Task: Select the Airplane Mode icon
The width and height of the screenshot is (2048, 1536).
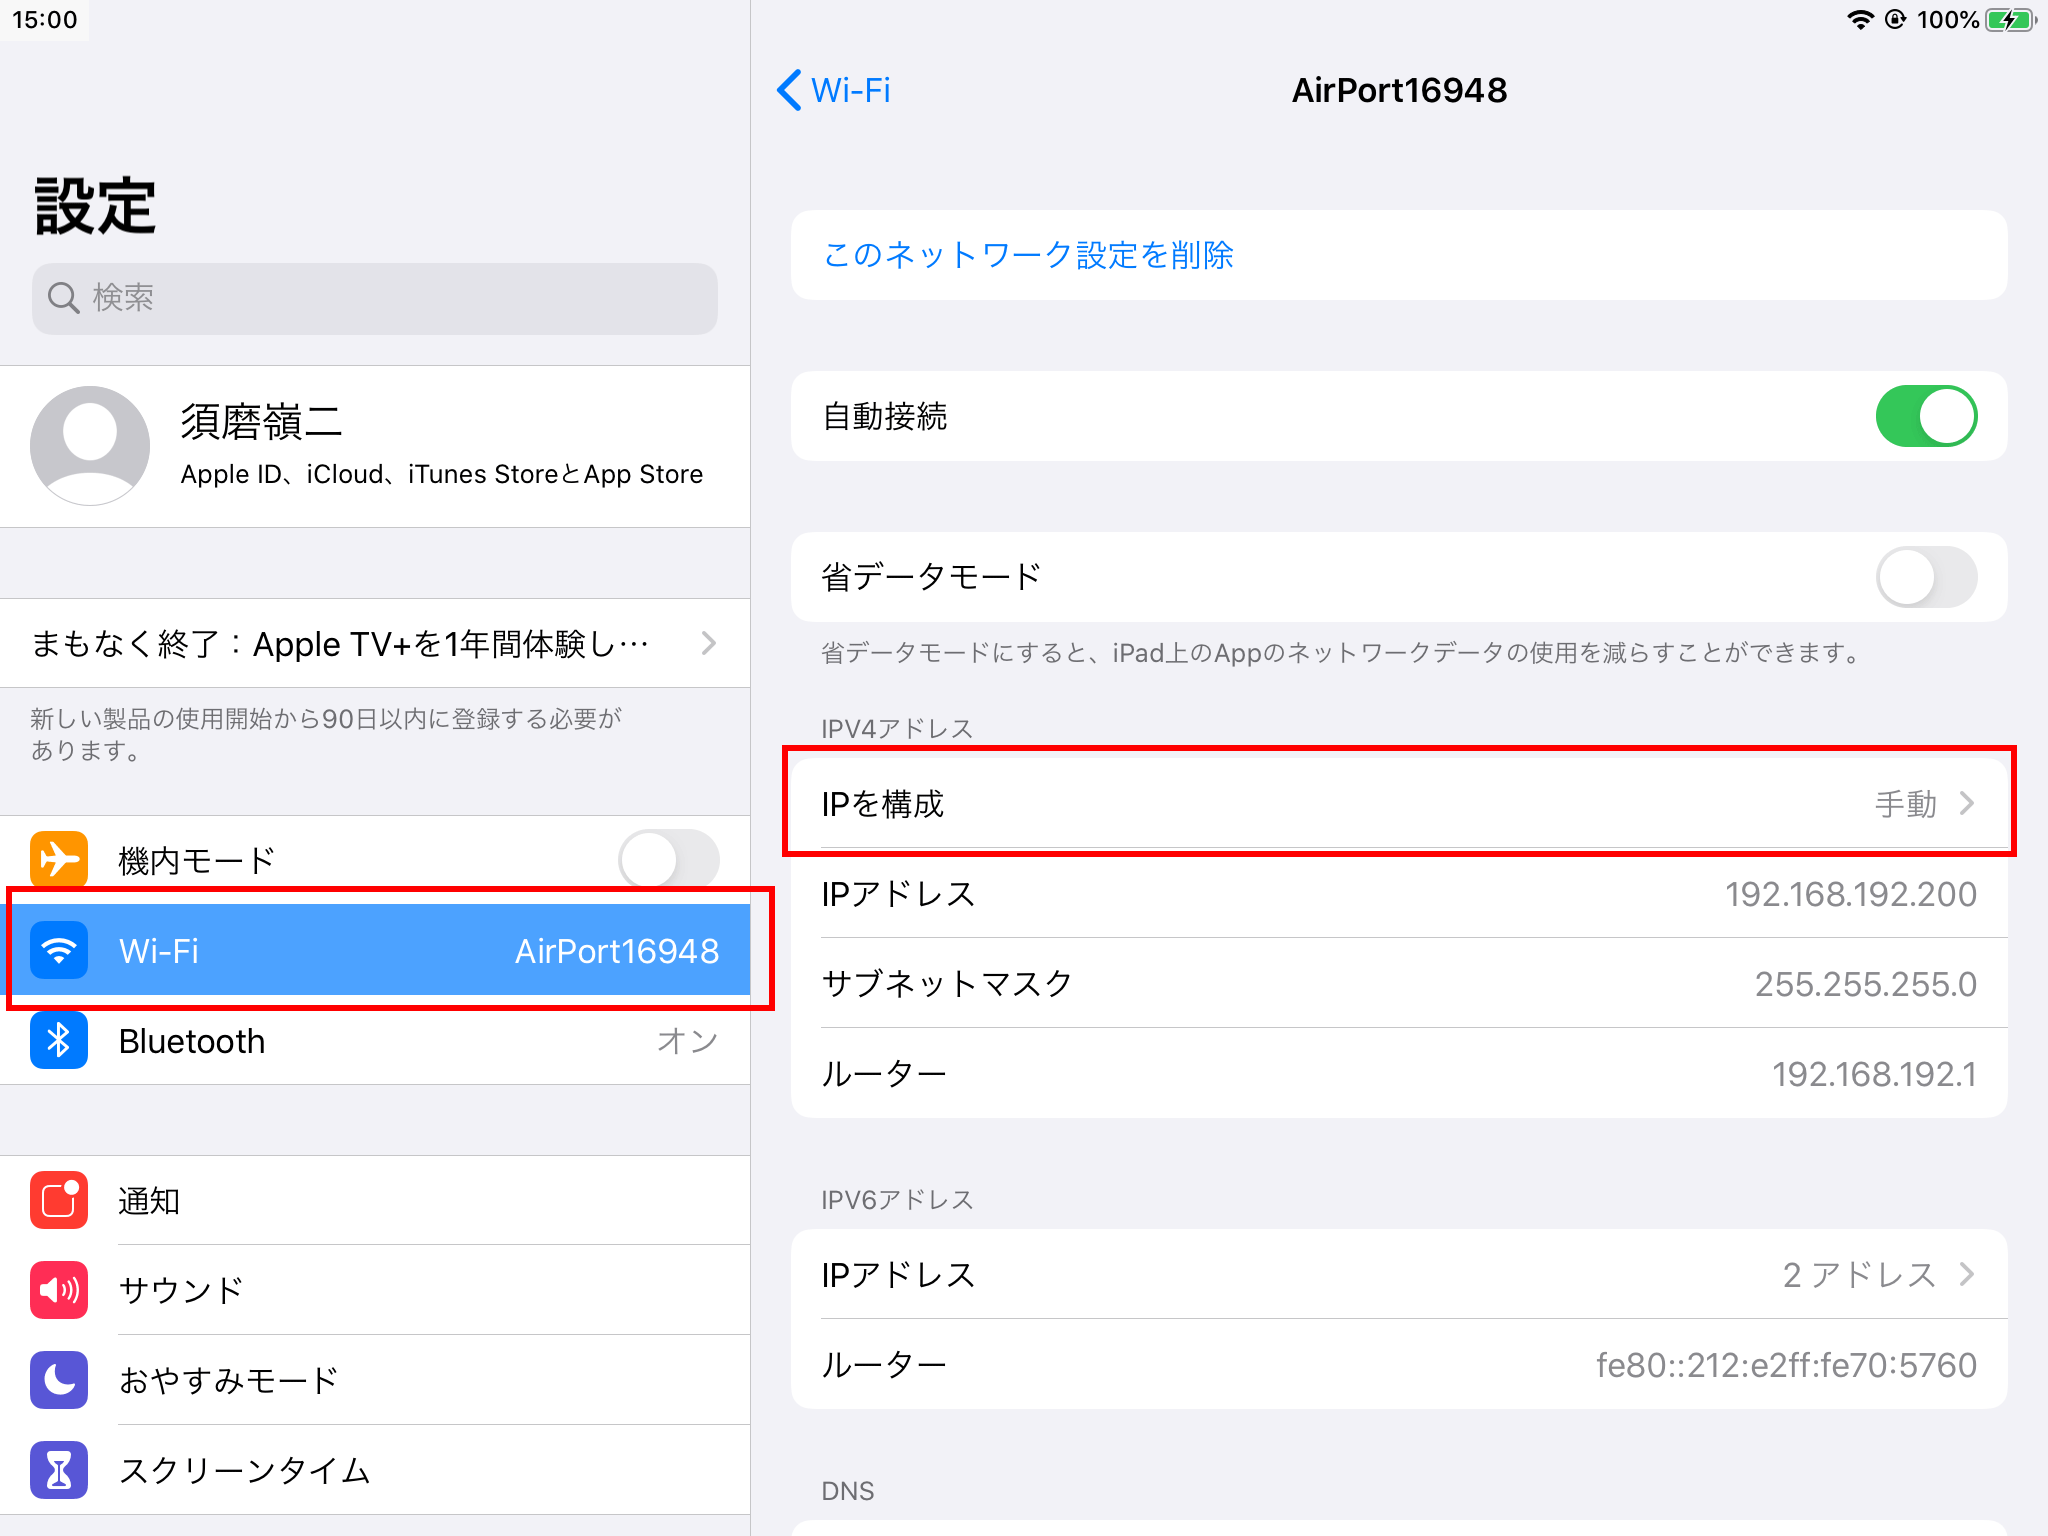Action: (59, 858)
